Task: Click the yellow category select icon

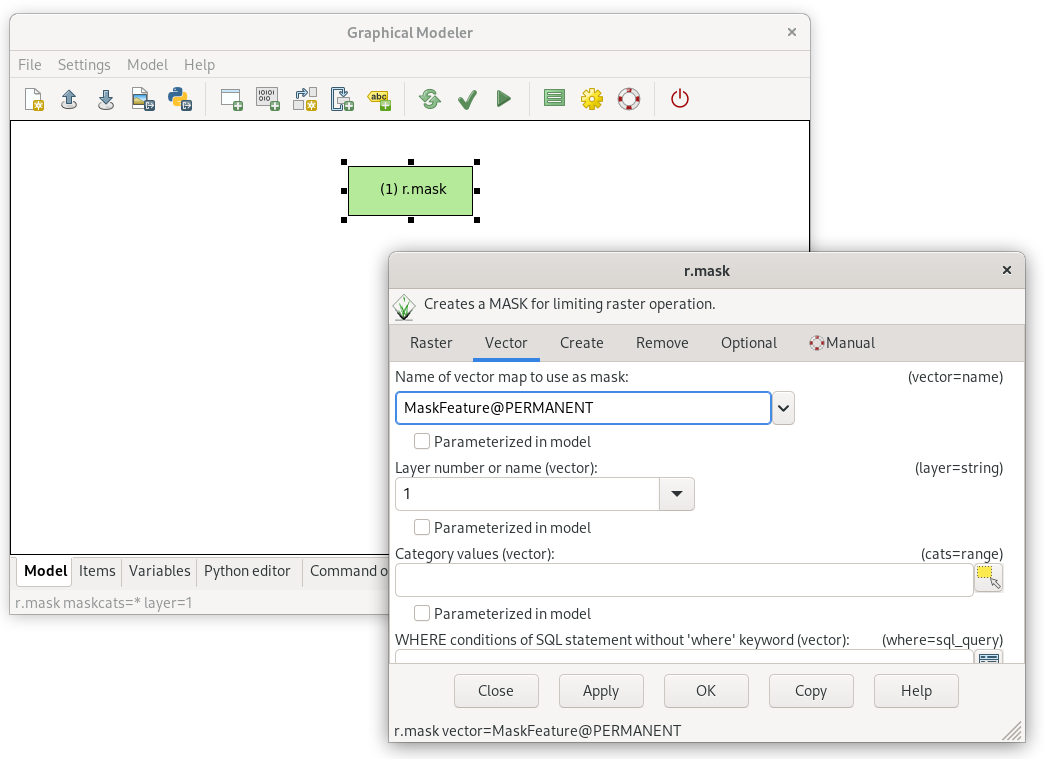Action: click(989, 577)
